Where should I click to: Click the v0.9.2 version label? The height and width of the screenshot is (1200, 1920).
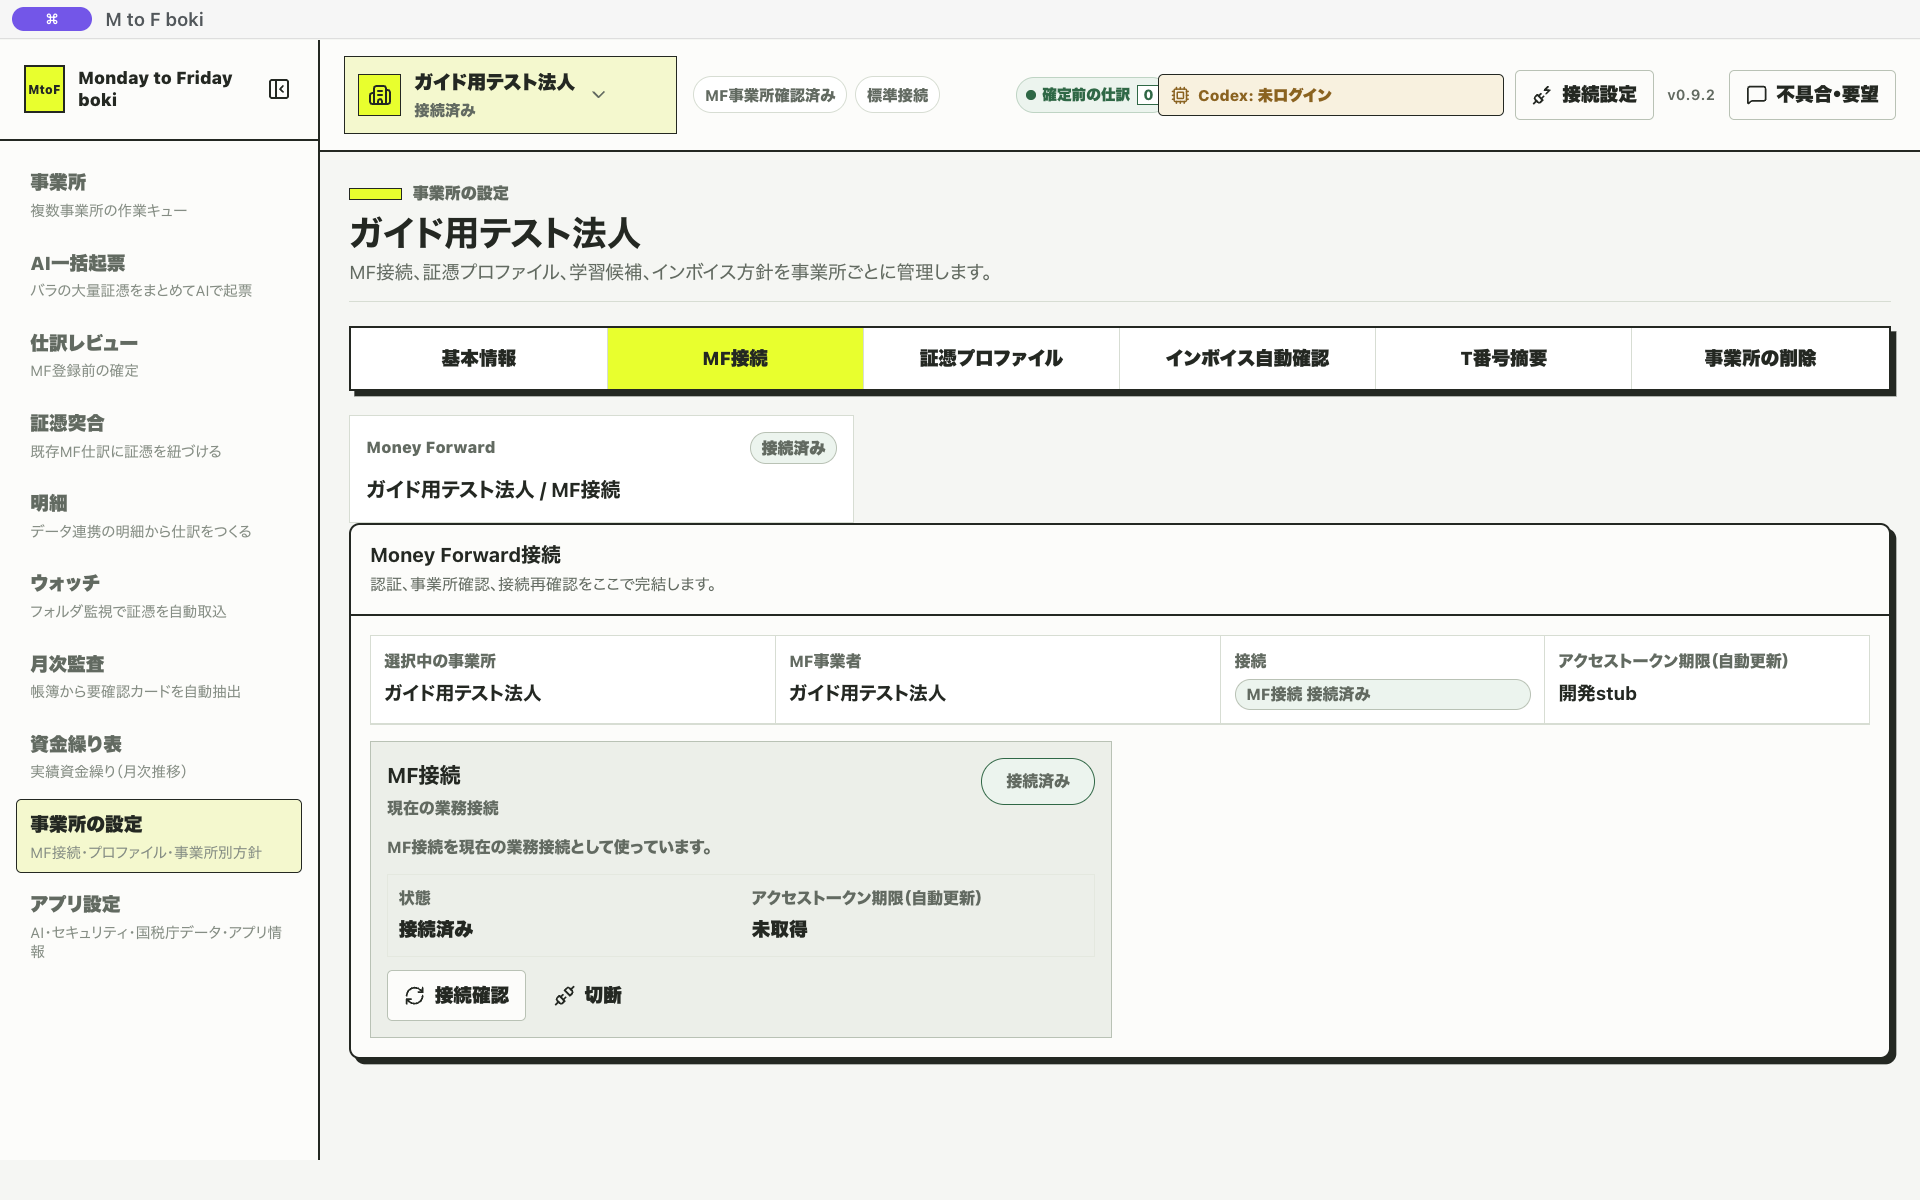pyautogui.click(x=1691, y=95)
